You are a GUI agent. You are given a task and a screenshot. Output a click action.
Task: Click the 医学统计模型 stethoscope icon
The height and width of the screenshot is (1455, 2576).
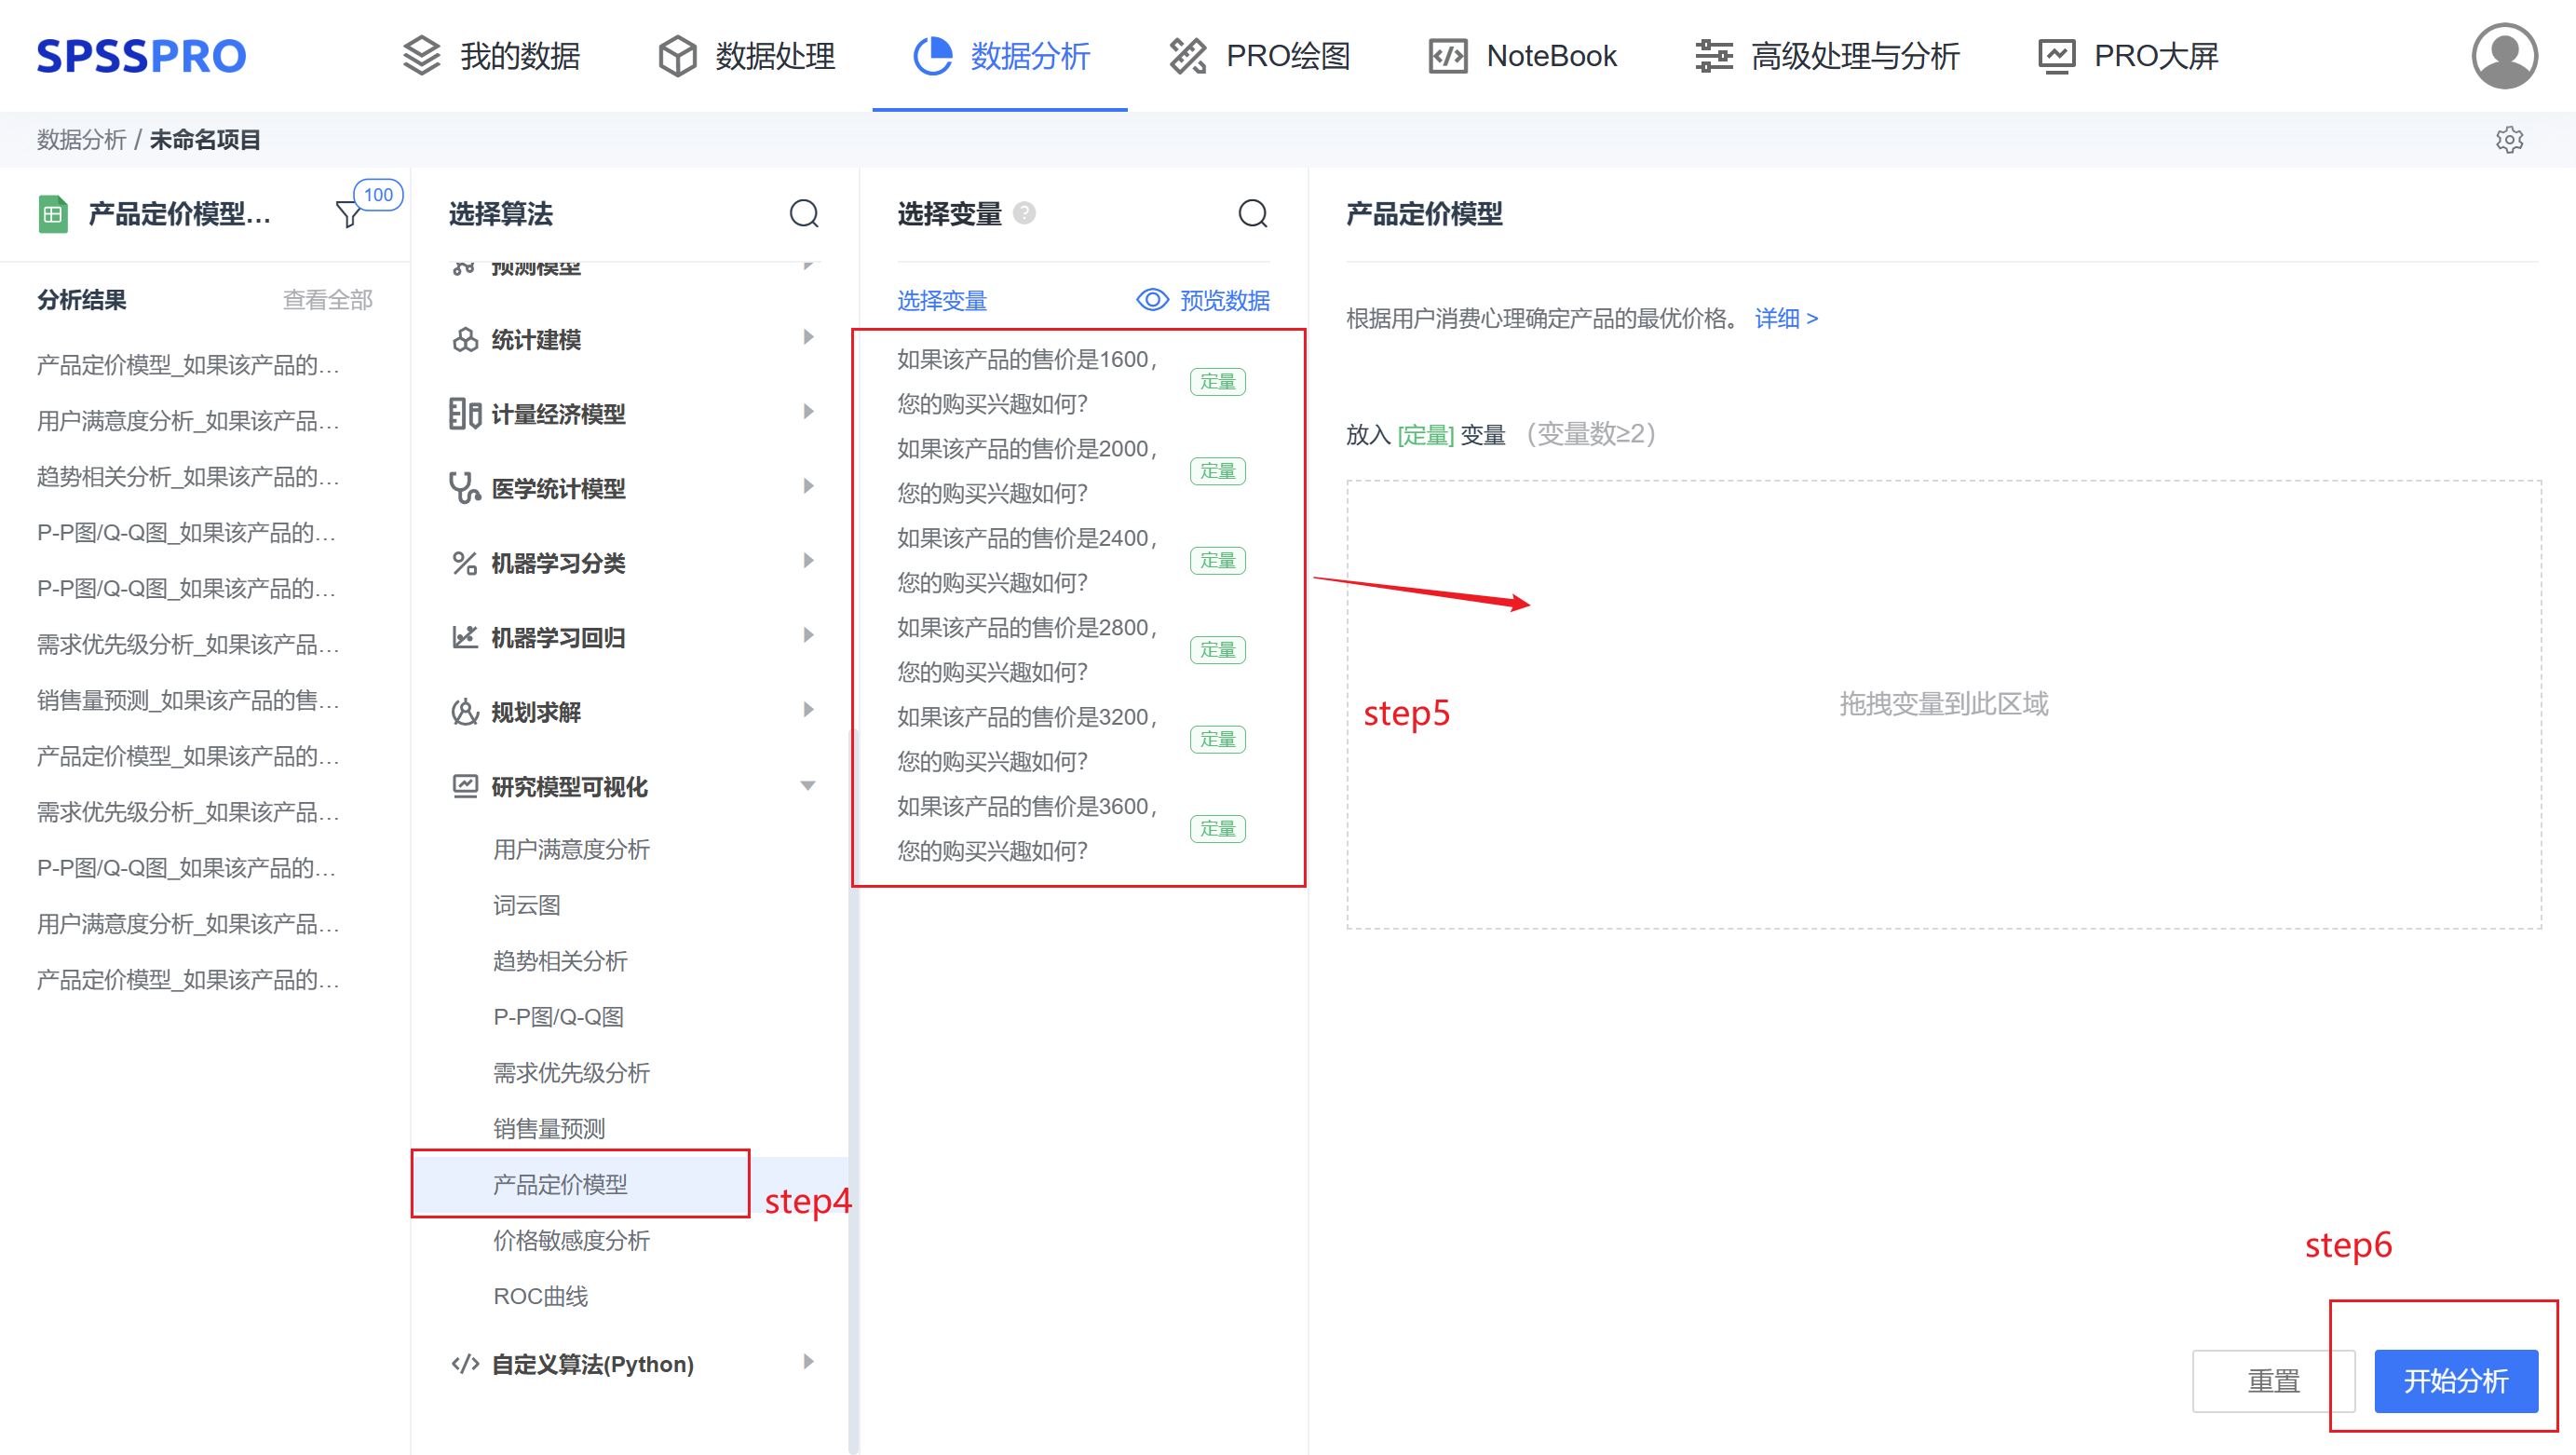pyautogui.click(x=465, y=488)
